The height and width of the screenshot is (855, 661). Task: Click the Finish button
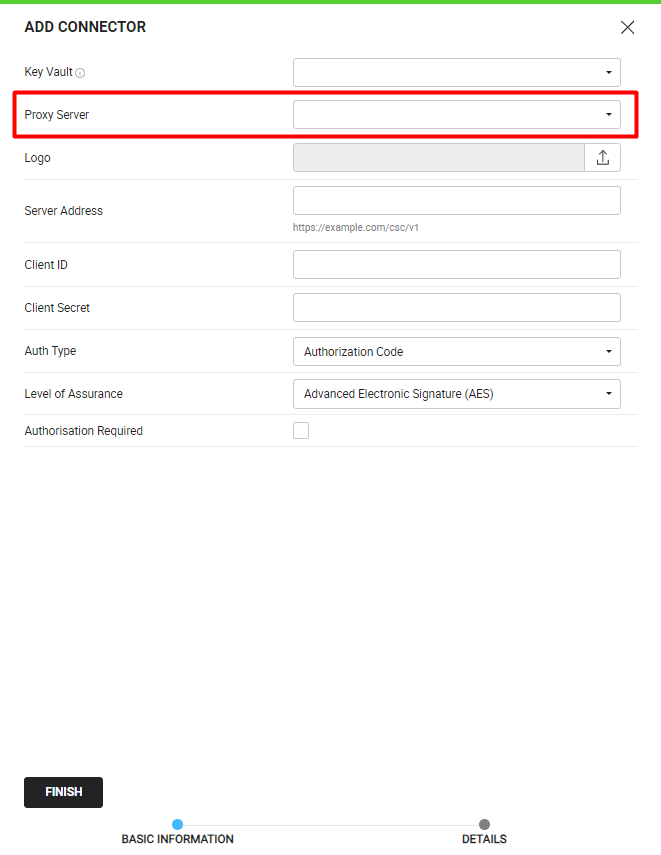pos(63,792)
